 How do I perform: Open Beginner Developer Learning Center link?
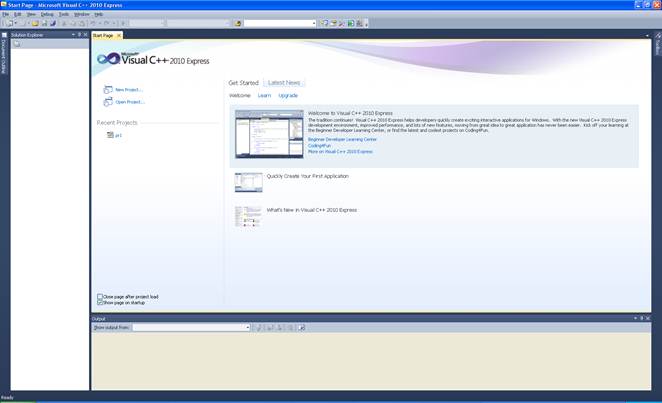pos(342,139)
